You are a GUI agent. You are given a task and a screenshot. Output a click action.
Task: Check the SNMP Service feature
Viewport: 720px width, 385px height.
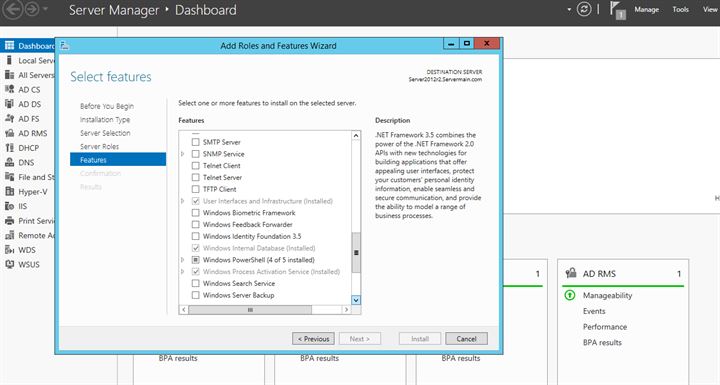point(196,154)
